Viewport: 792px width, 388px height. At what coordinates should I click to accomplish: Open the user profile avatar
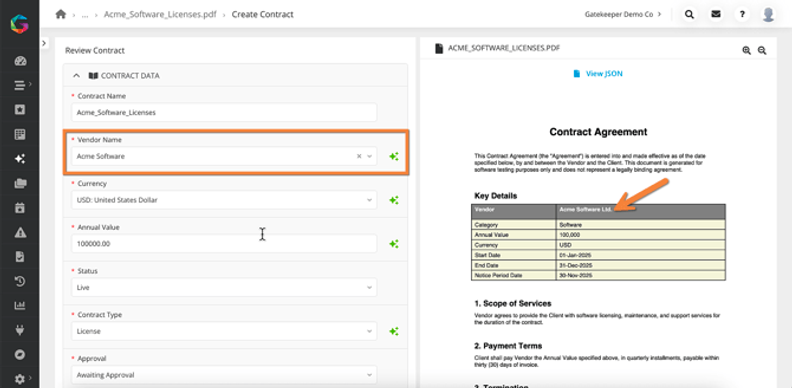(768, 14)
